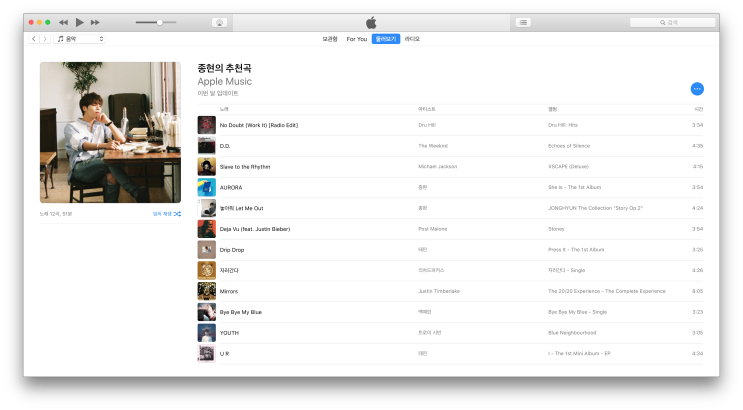Adjust the volume slider knob
The width and height of the screenshot is (743, 410).
point(160,22)
